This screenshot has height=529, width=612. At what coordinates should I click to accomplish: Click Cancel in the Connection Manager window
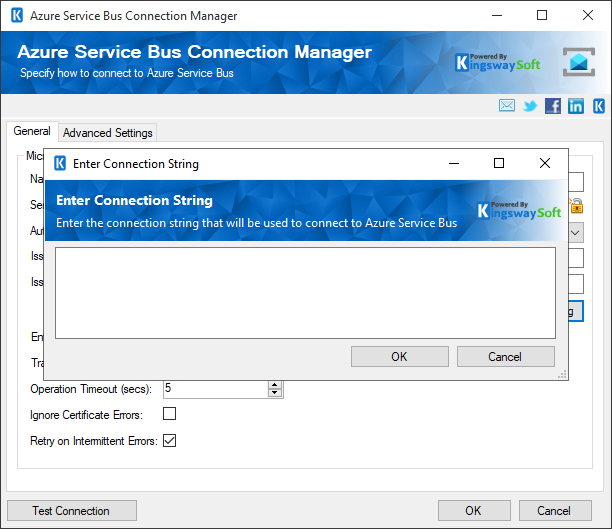coord(555,511)
